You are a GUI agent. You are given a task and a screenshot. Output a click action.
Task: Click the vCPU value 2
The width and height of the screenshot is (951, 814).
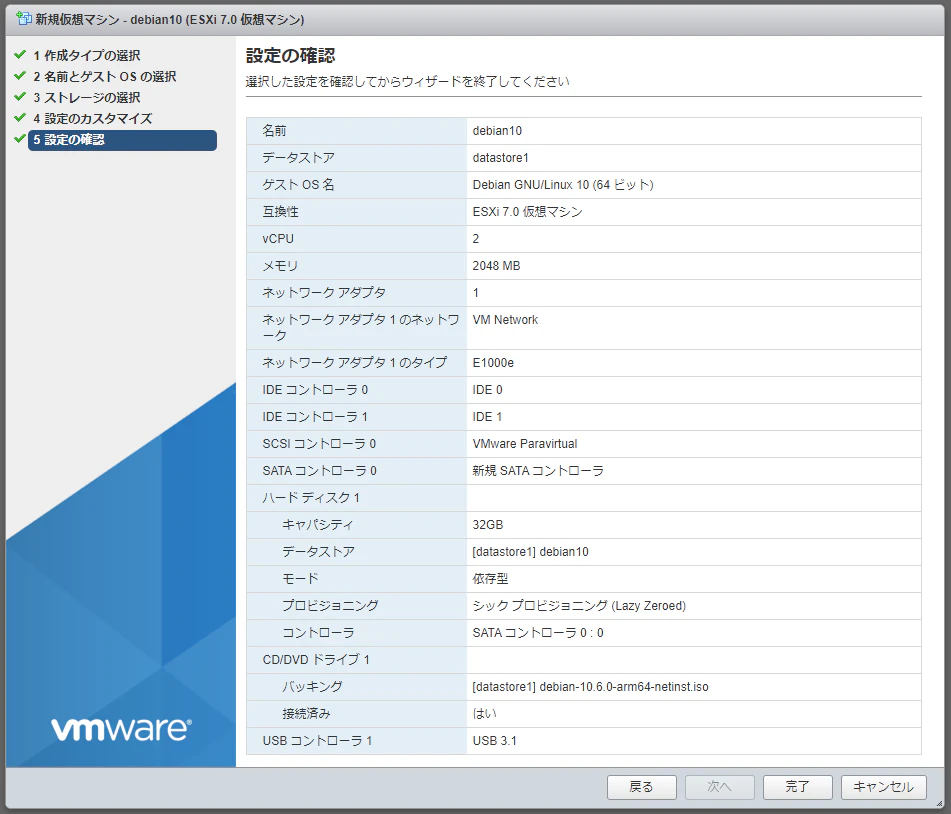coord(476,239)
